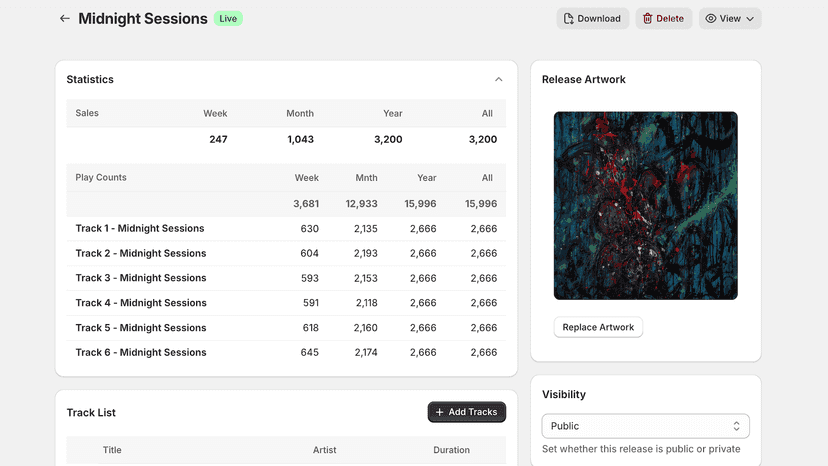Click the monthly sales value 1,043
This screenshot has height=466, width=828.
(x=300, y=139)
